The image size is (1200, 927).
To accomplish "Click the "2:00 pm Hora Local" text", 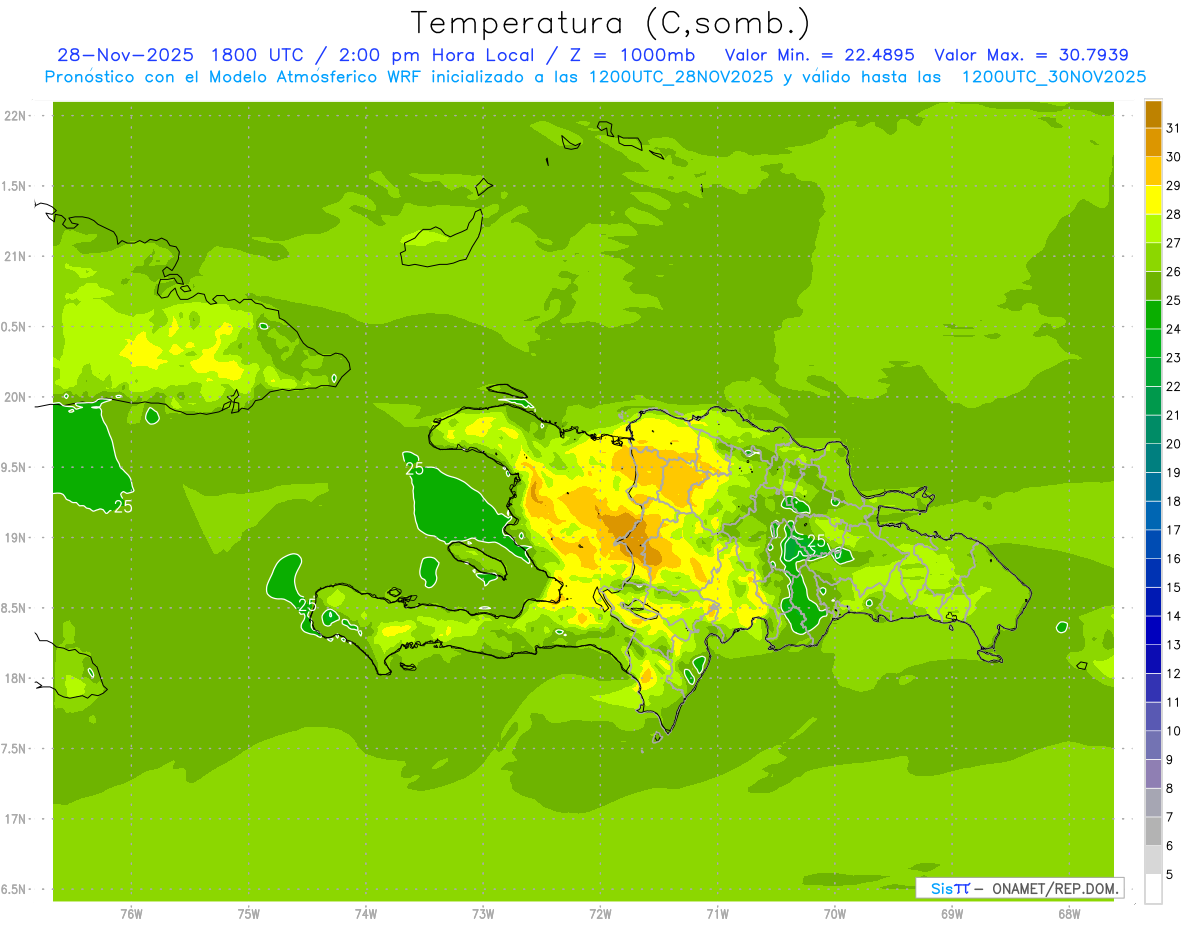I will tap(436, 55).
